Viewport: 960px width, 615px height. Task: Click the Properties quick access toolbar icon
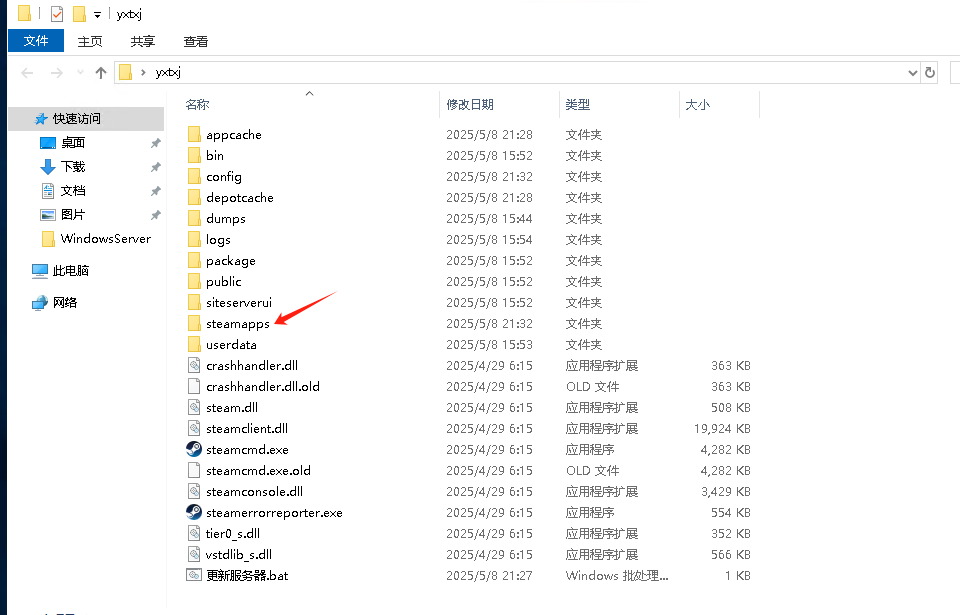point(57,13)
